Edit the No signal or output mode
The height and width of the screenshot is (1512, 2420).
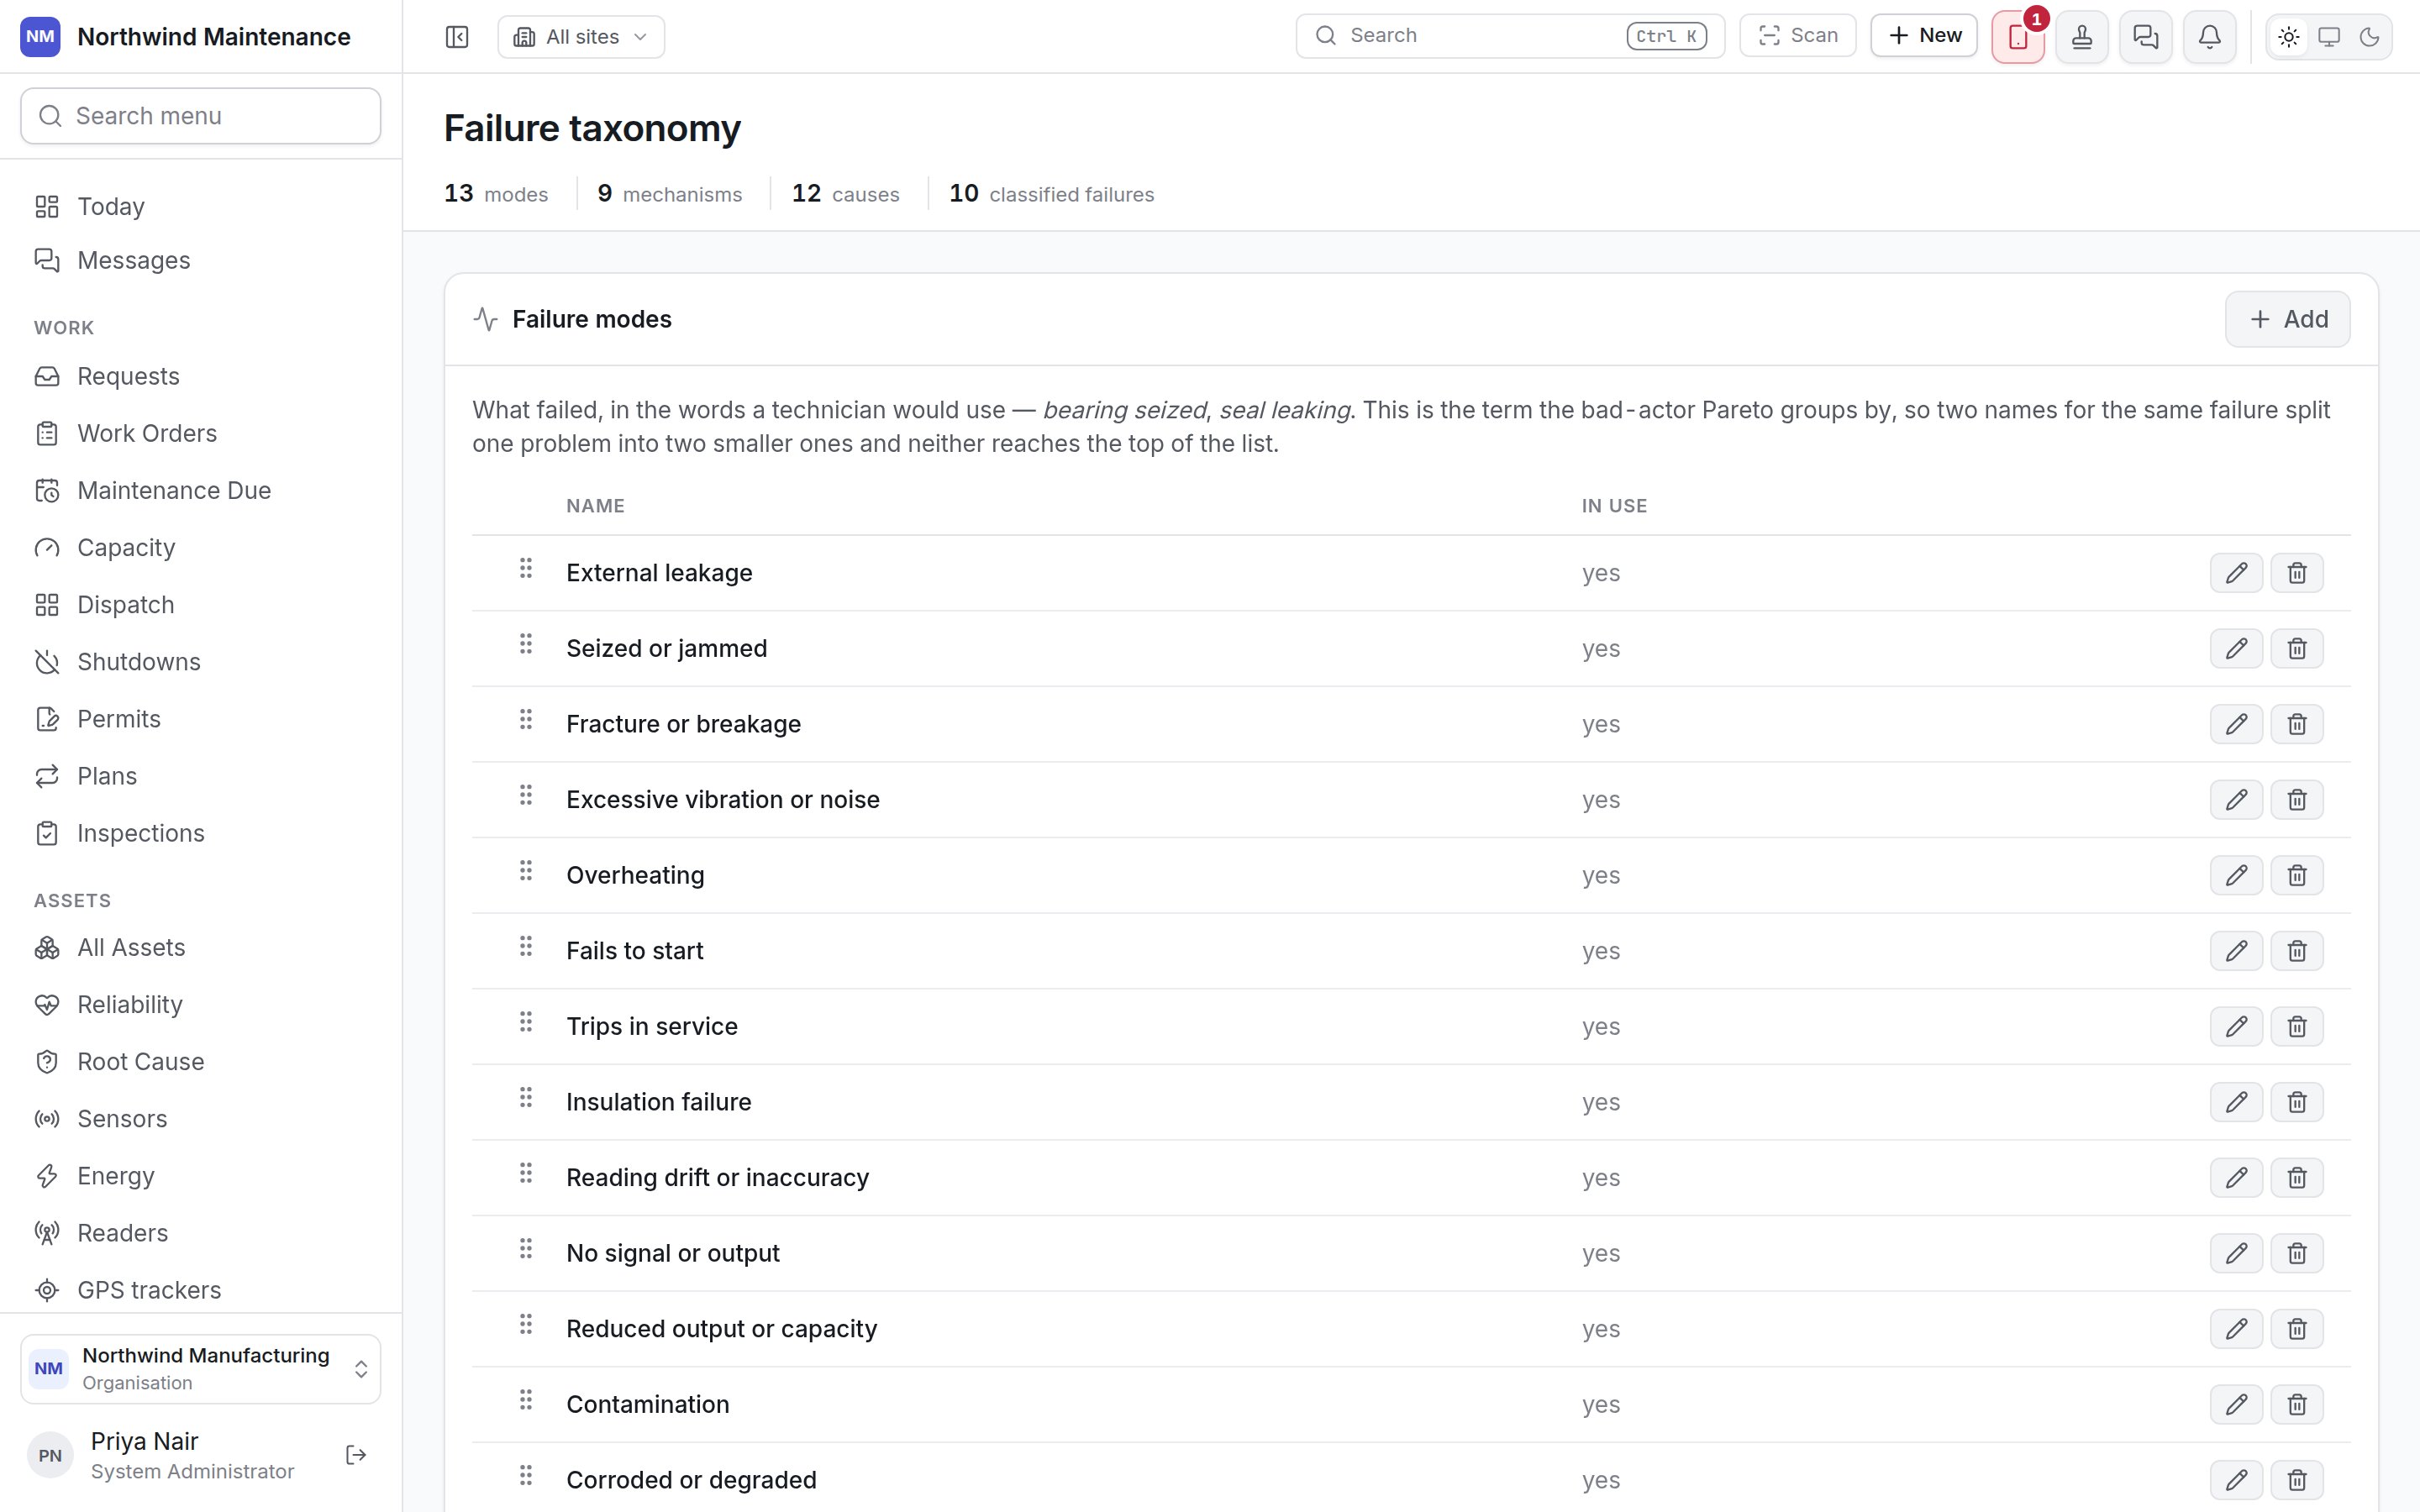click(2237, 1253)
